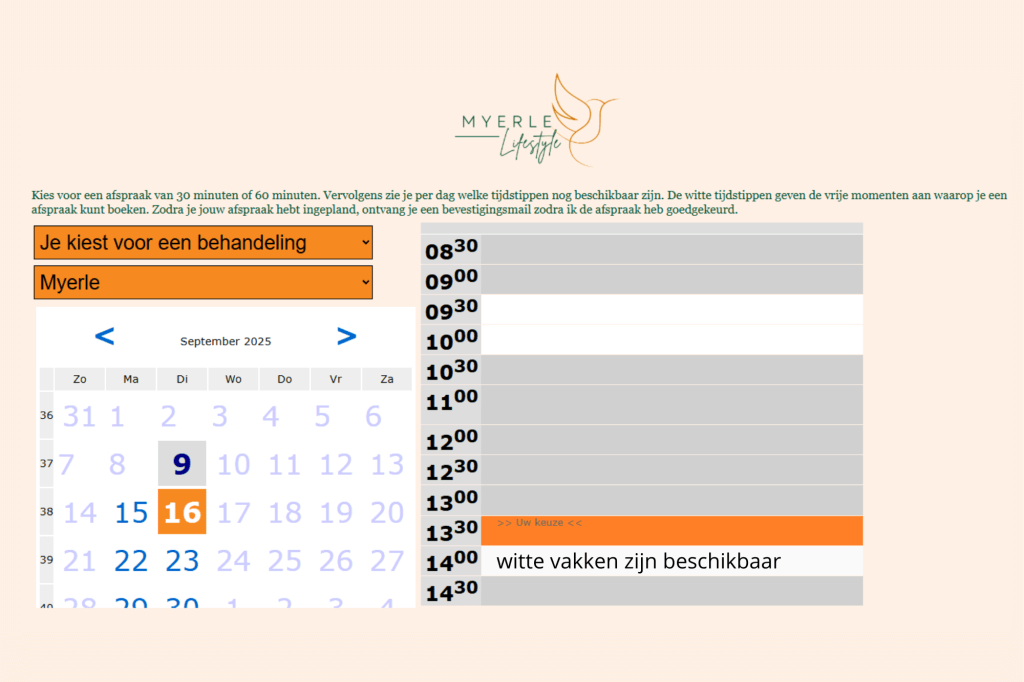Go to next month with right arrow
Screen dimensions: 1024x682
346,337
